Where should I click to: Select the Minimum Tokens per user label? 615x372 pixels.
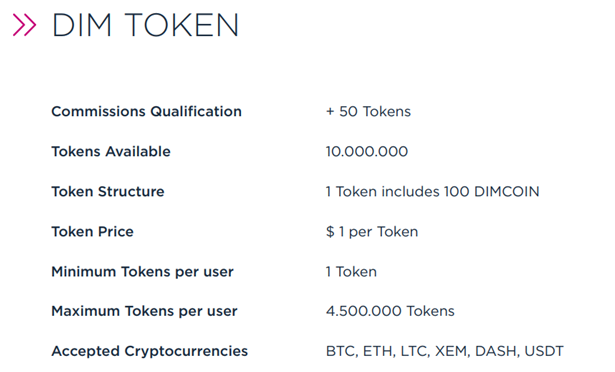click(x=142, y=272)
